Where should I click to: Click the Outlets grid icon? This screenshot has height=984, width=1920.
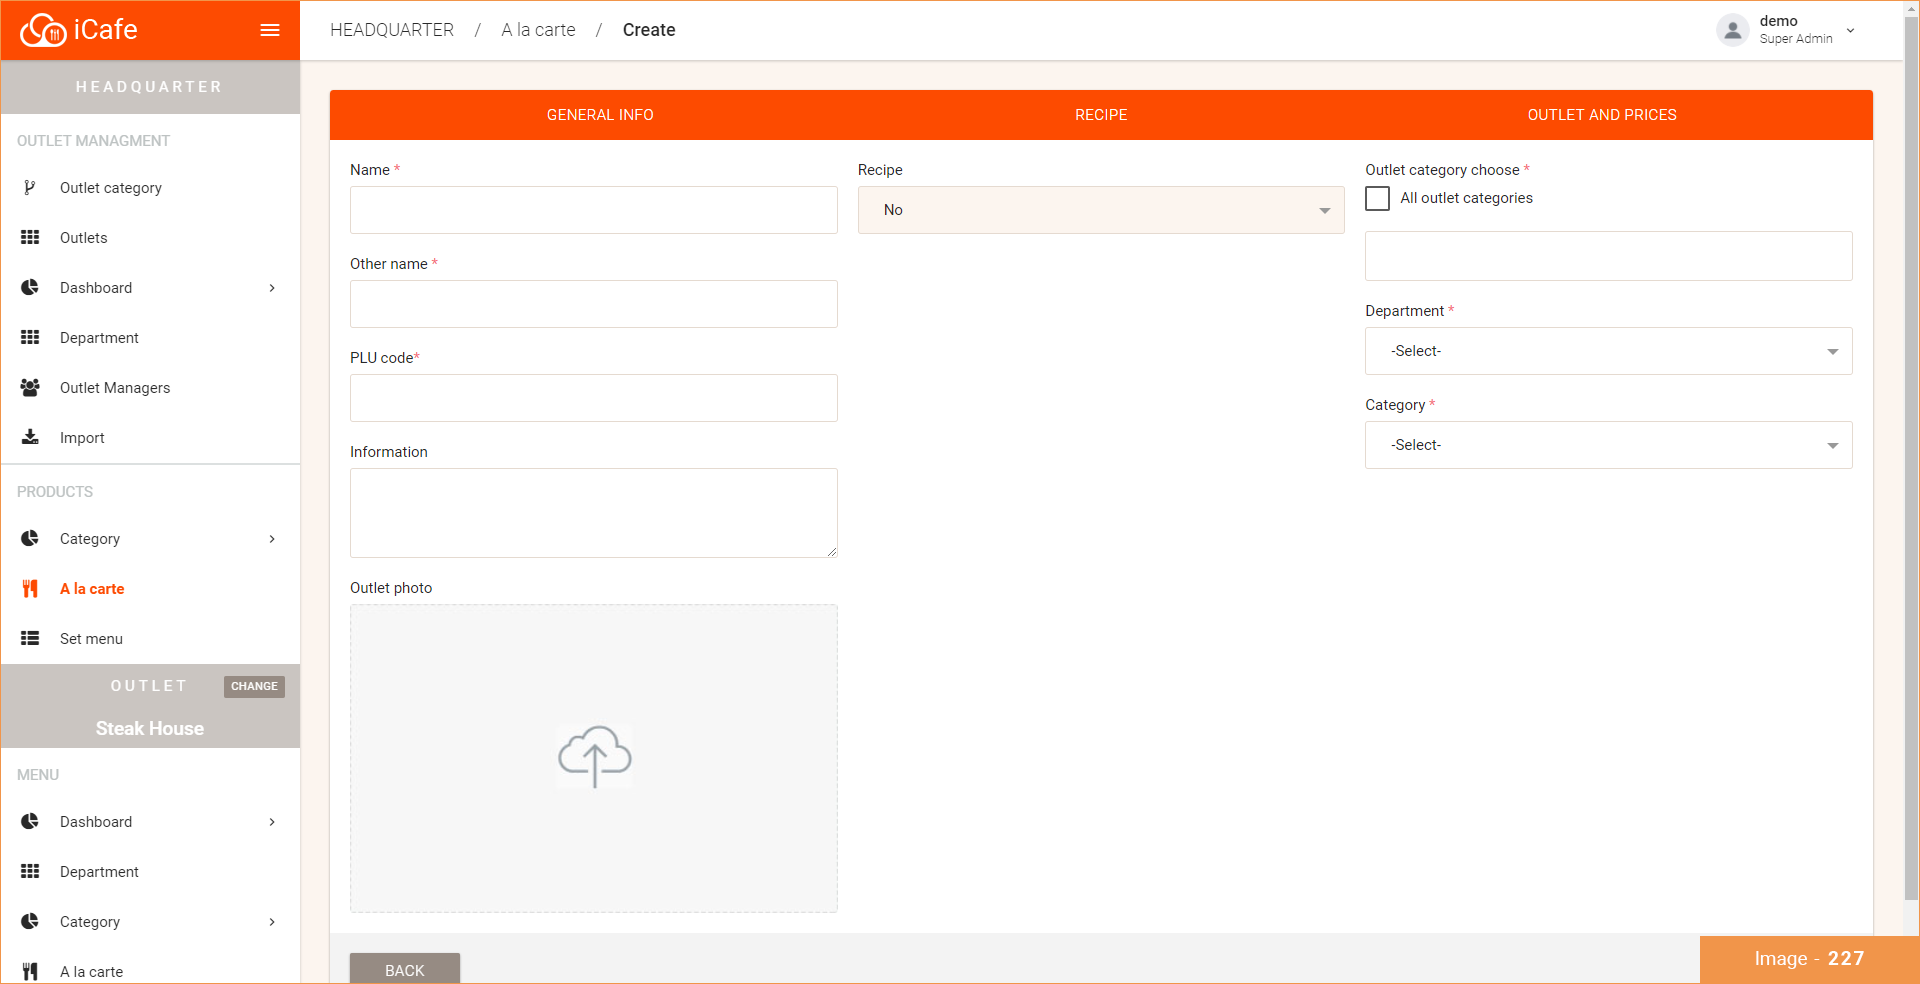point(30,238)
